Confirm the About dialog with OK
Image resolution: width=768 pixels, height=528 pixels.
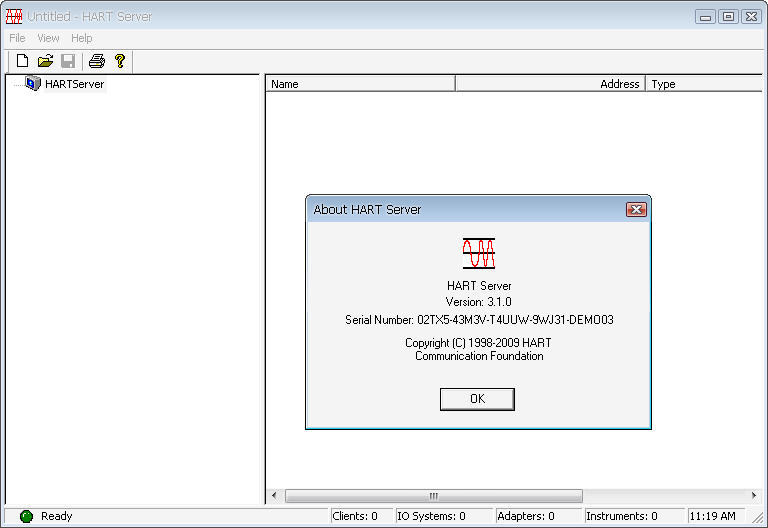pos(477,399)
